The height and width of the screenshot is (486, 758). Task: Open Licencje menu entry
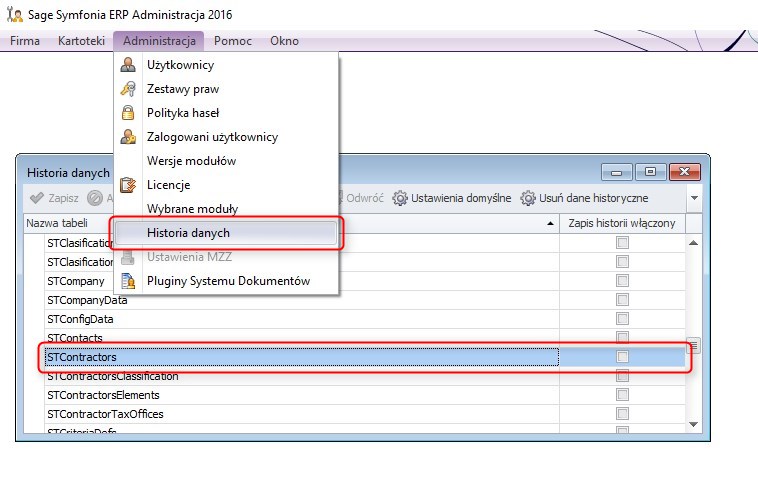(x=226, y=185)
